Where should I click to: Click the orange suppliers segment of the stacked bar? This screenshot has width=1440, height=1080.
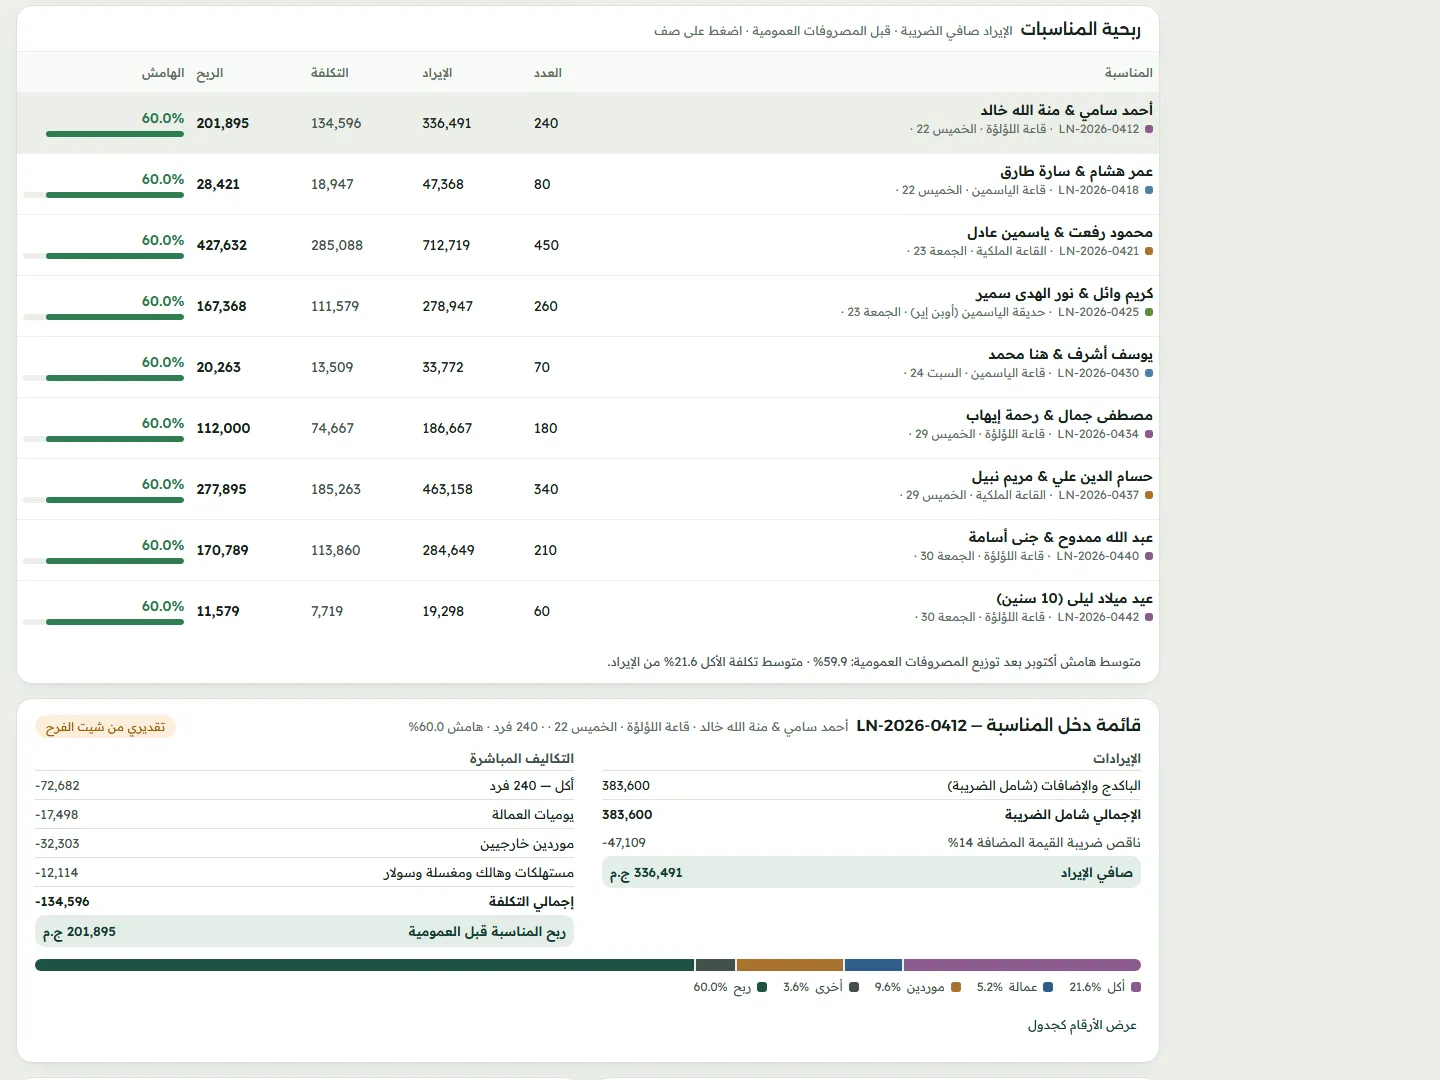[x=790, y=965]
